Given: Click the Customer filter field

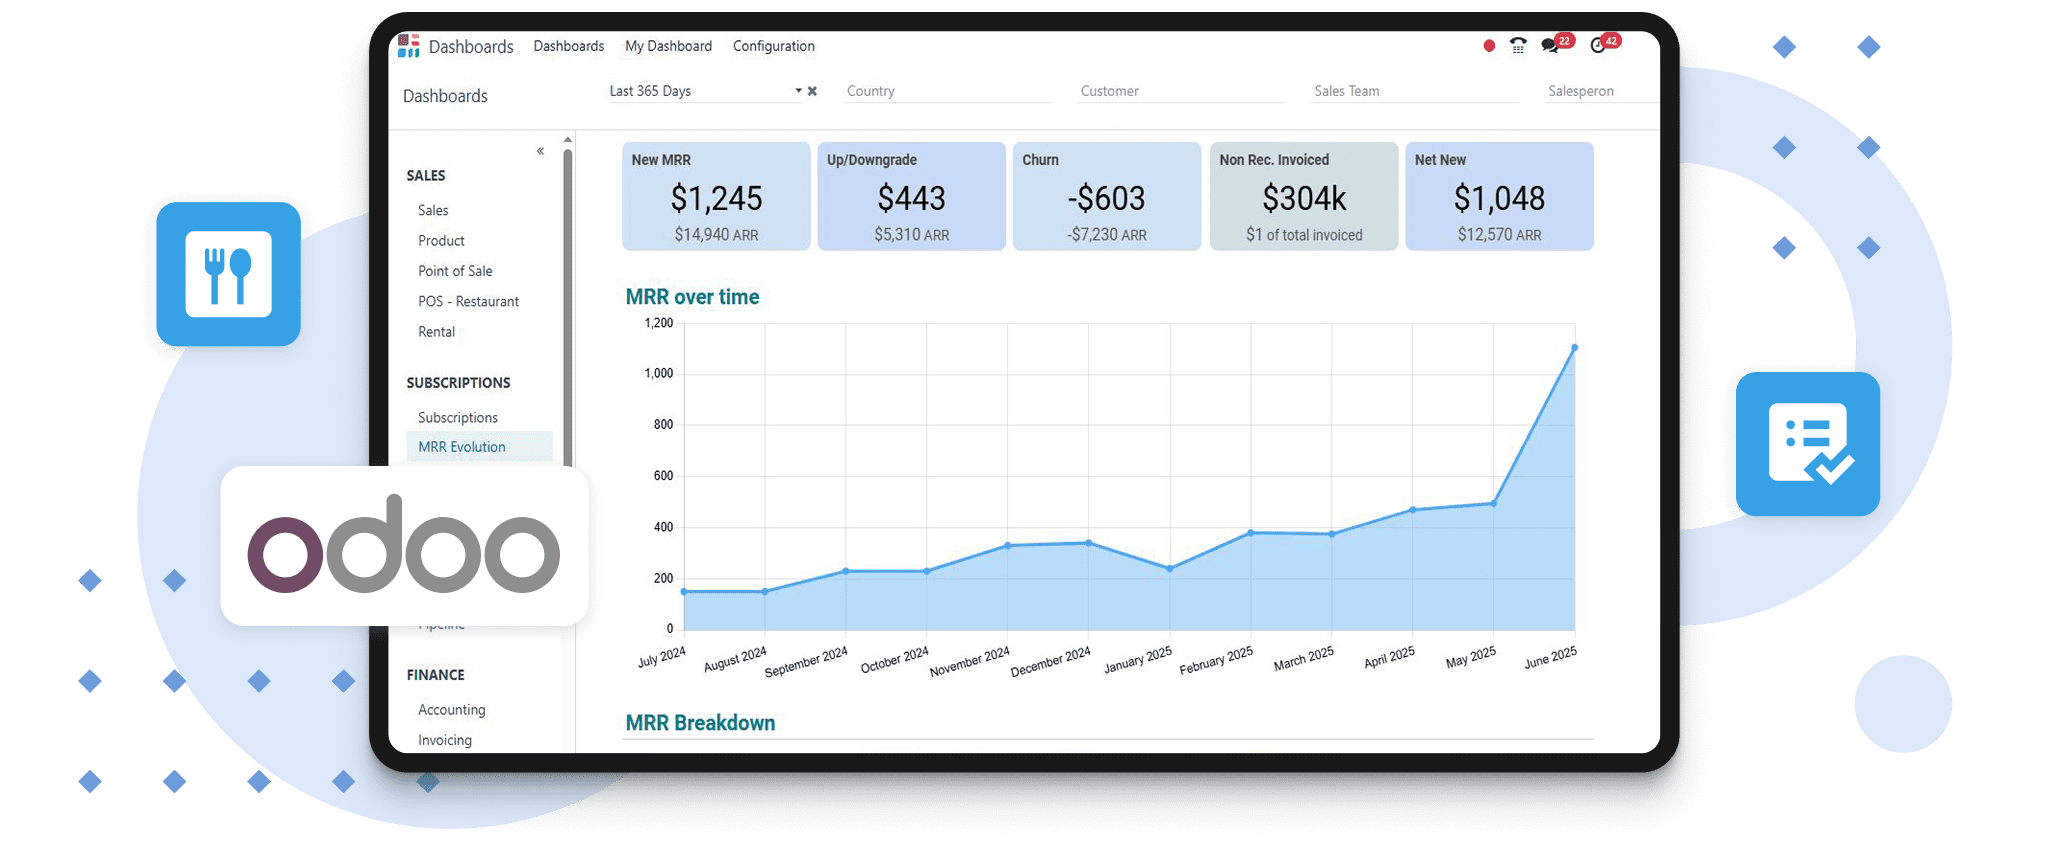Looking at the screenshot, I should click(1180, 91).
